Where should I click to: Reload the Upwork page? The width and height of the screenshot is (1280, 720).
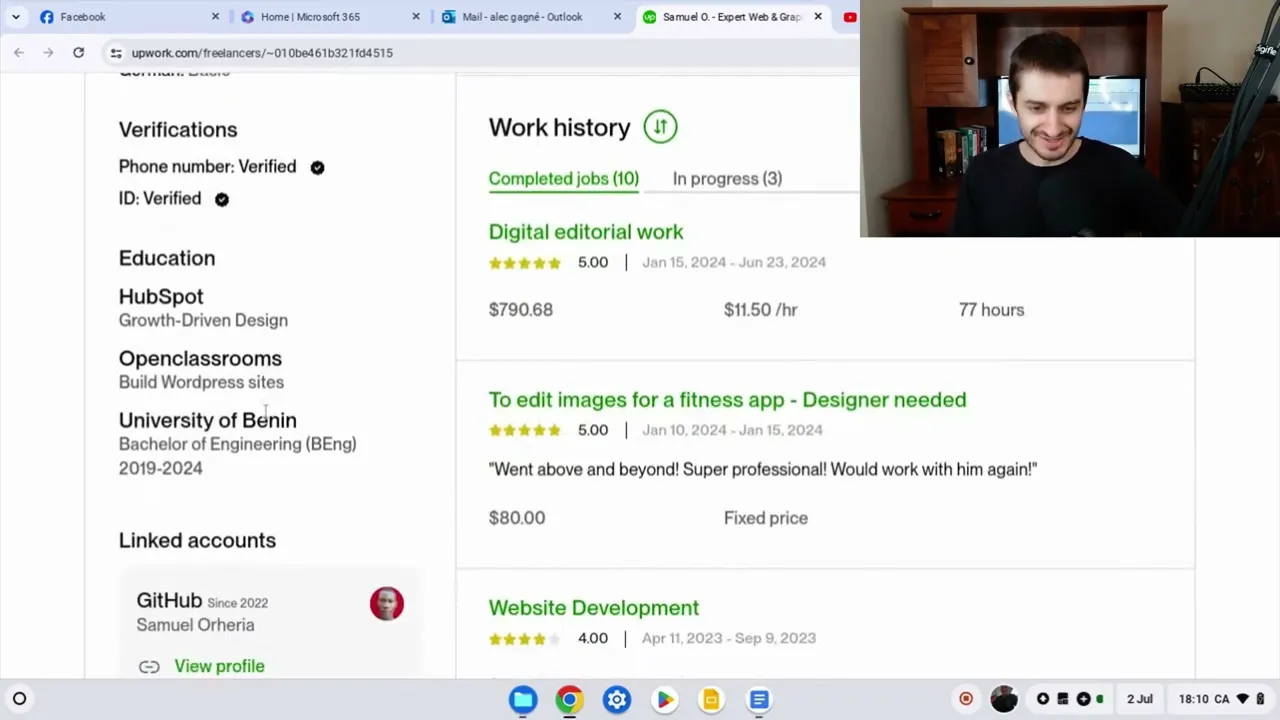78,52
